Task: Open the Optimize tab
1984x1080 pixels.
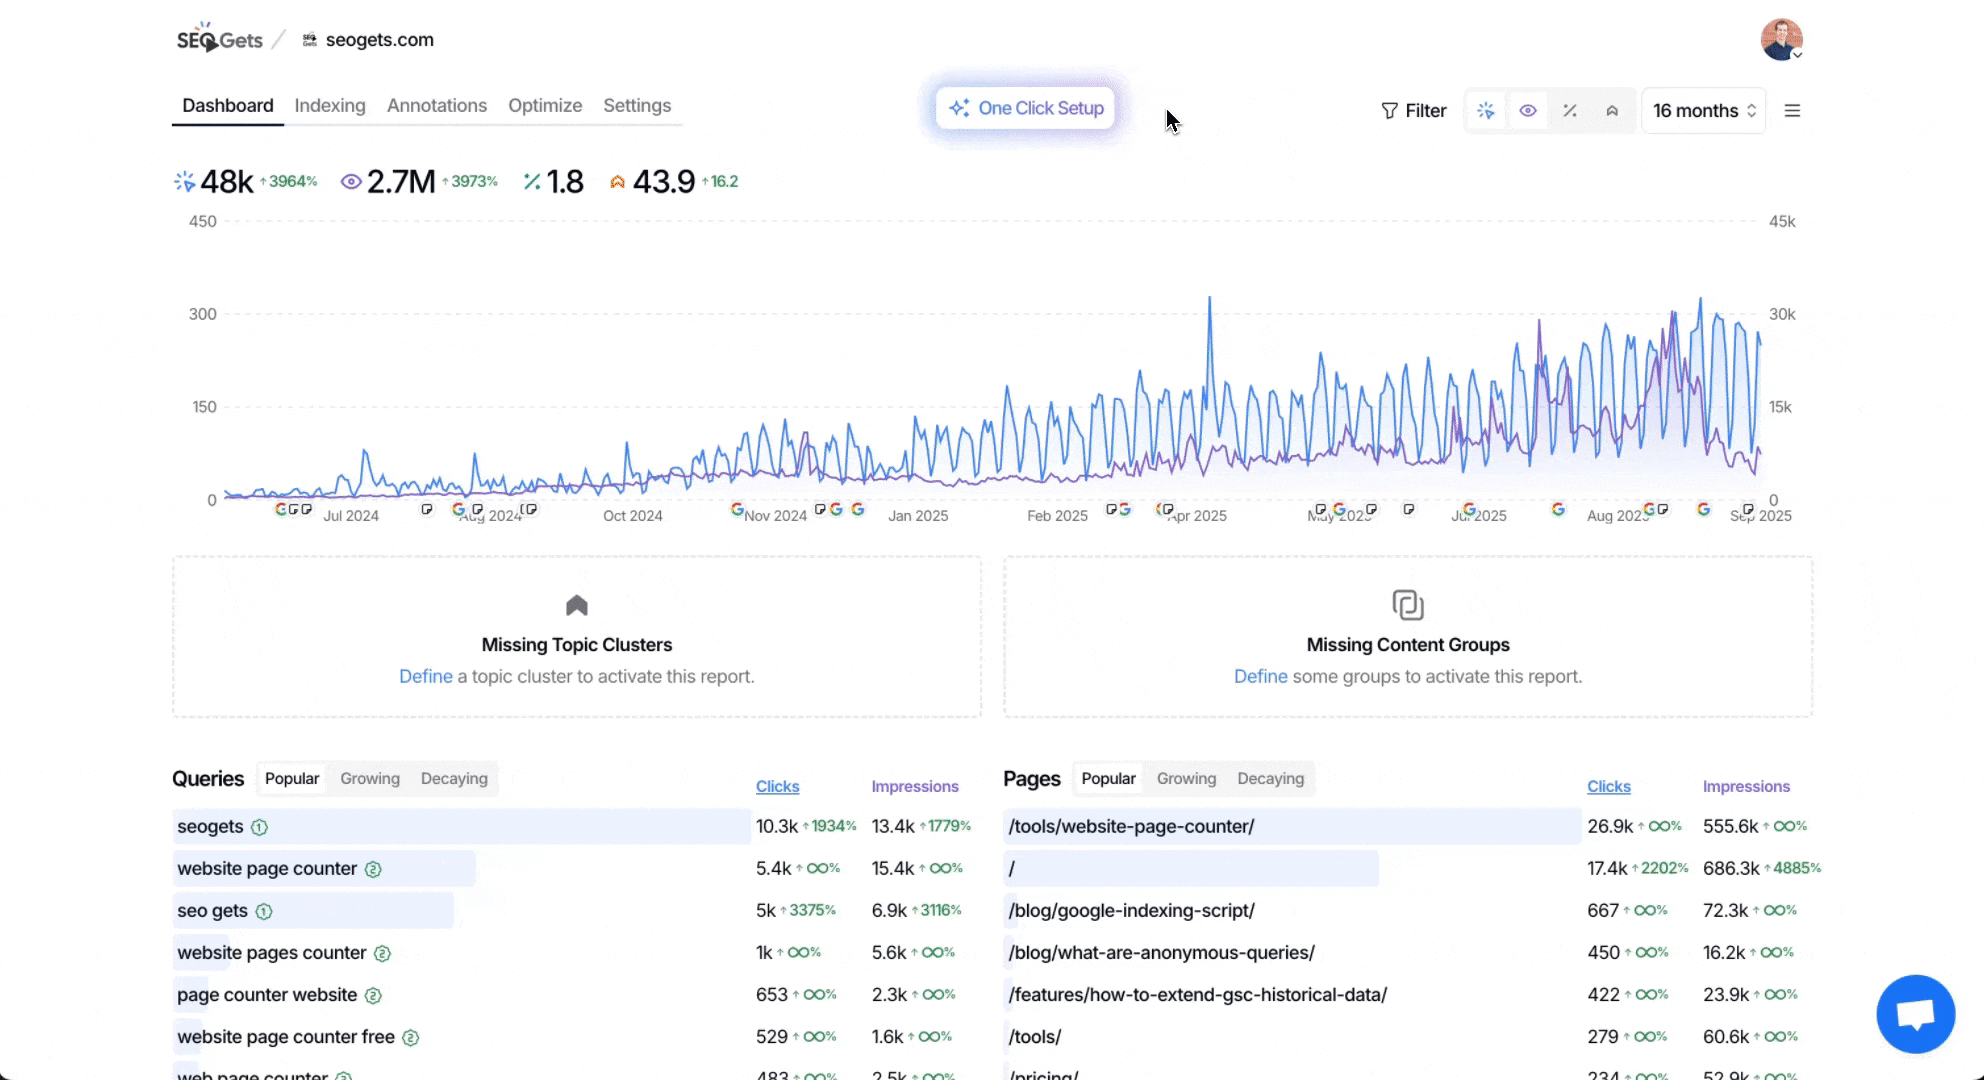Action: pyautogui.click(x=545, y=106)
